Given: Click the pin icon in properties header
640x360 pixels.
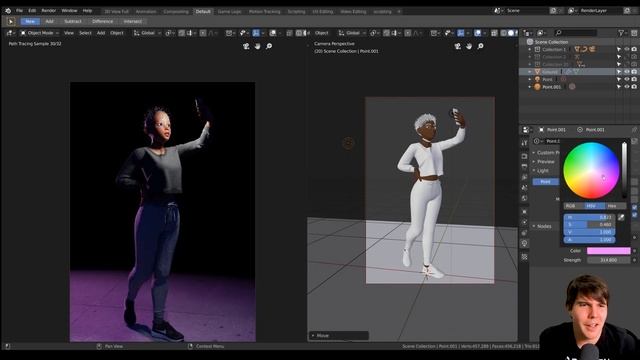Looking at the screenshot, I should click(x=634, y=129).
